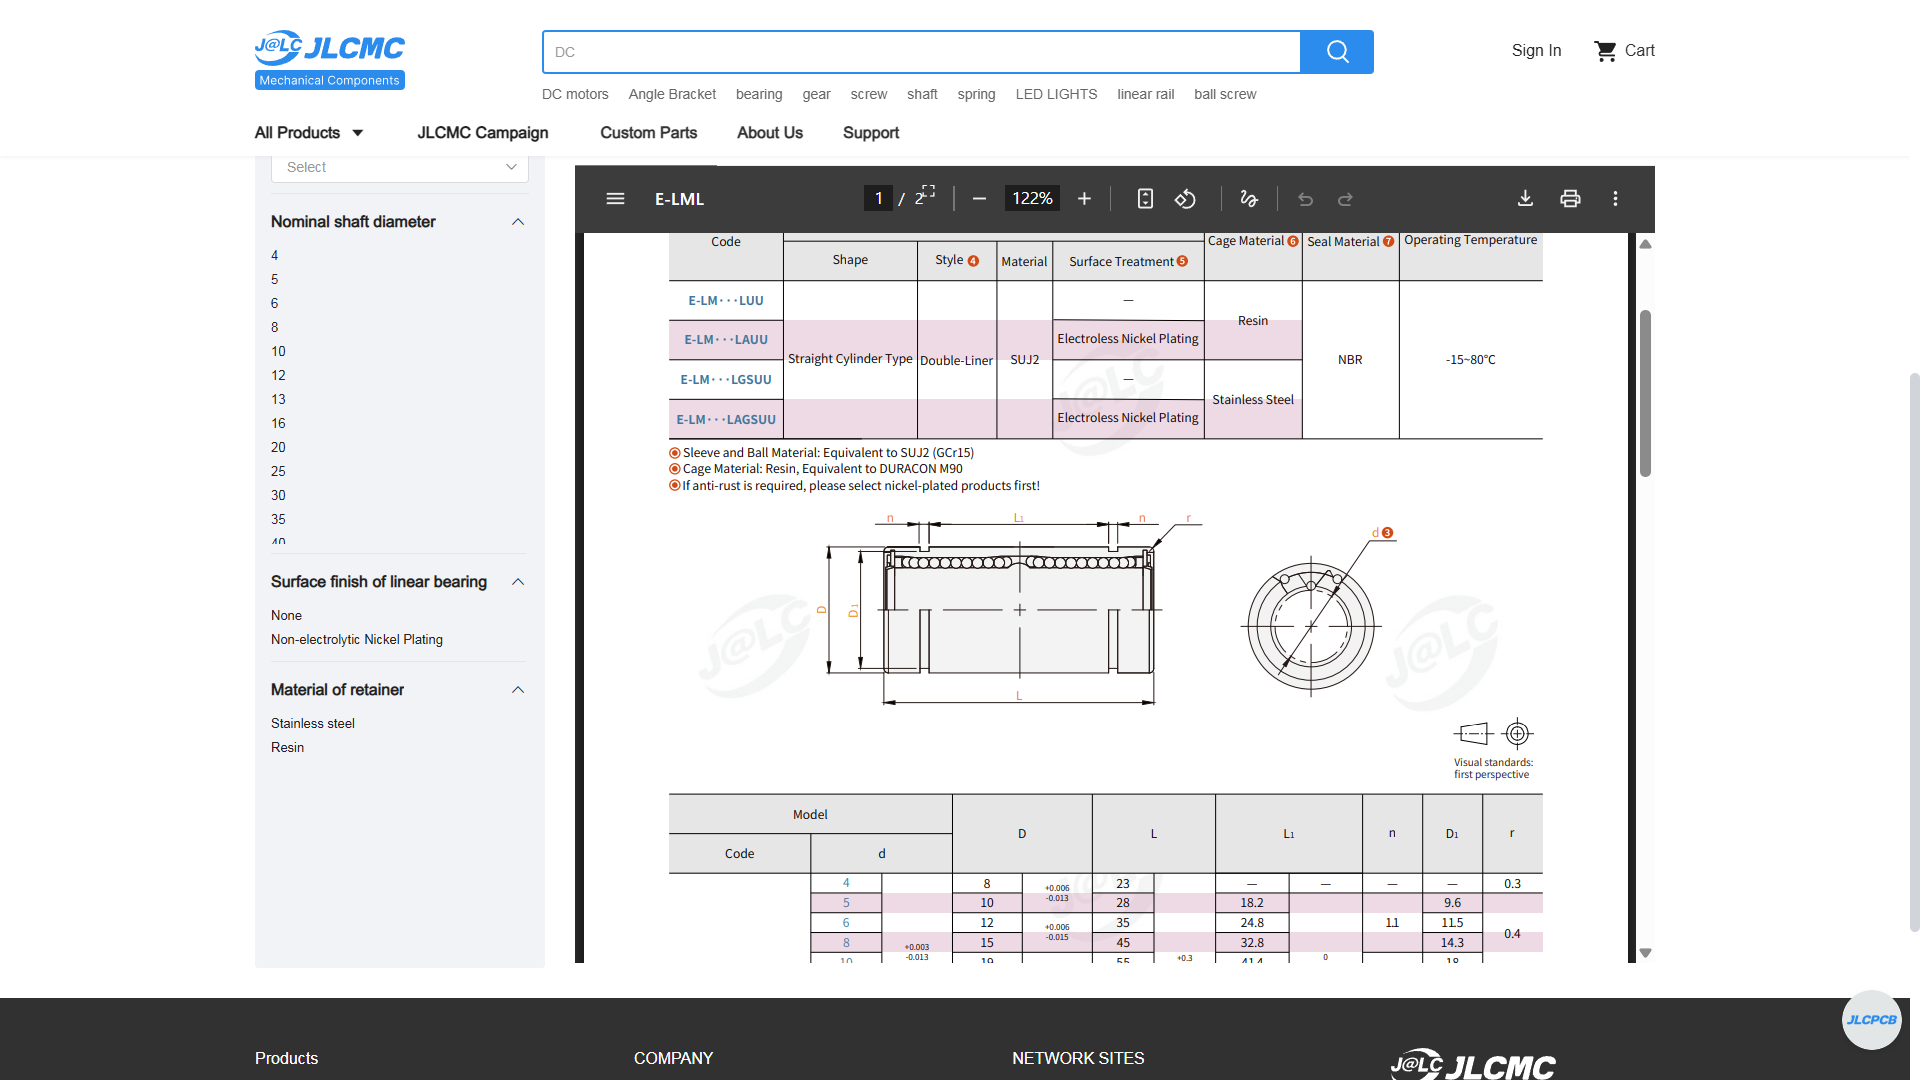Image resolution: width=1920 pixels, height=1080 pixels.
Task: Select Non-electrolytic Nickel Plating filter
Action: pos(357,640)
